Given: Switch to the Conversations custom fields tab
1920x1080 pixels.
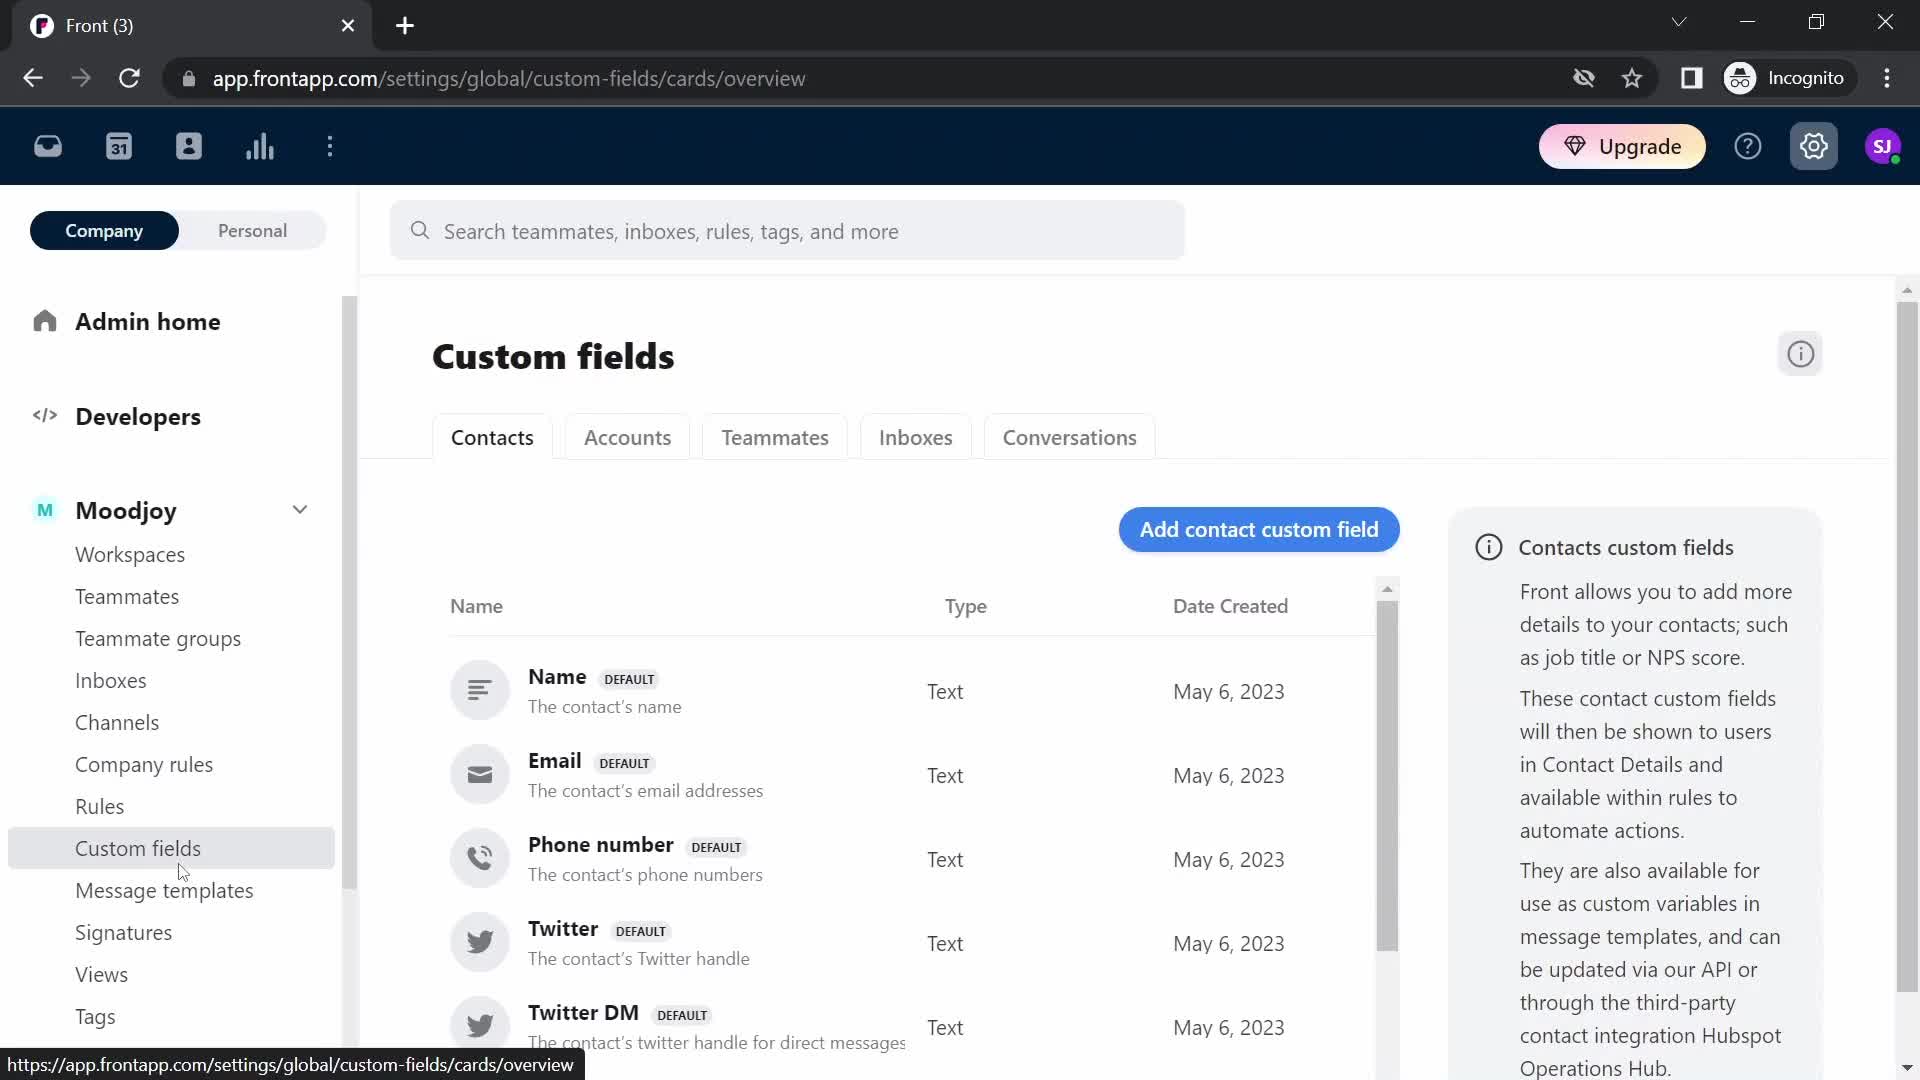Looking at the screenshot, I should coord(1069,436).
